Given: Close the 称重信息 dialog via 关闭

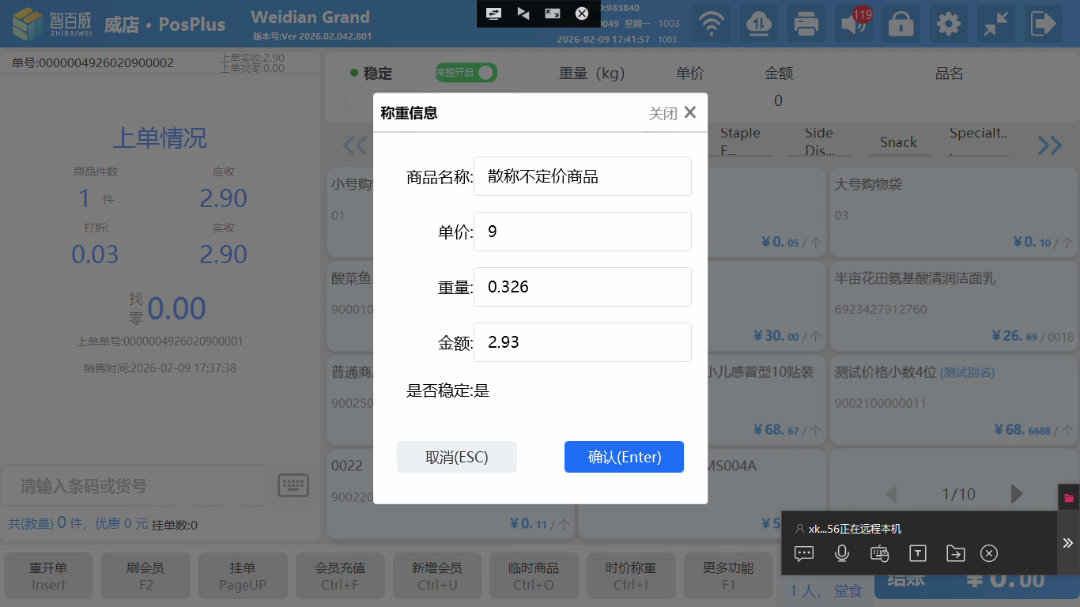Looking at the screenshot, I should pos(672,113).
